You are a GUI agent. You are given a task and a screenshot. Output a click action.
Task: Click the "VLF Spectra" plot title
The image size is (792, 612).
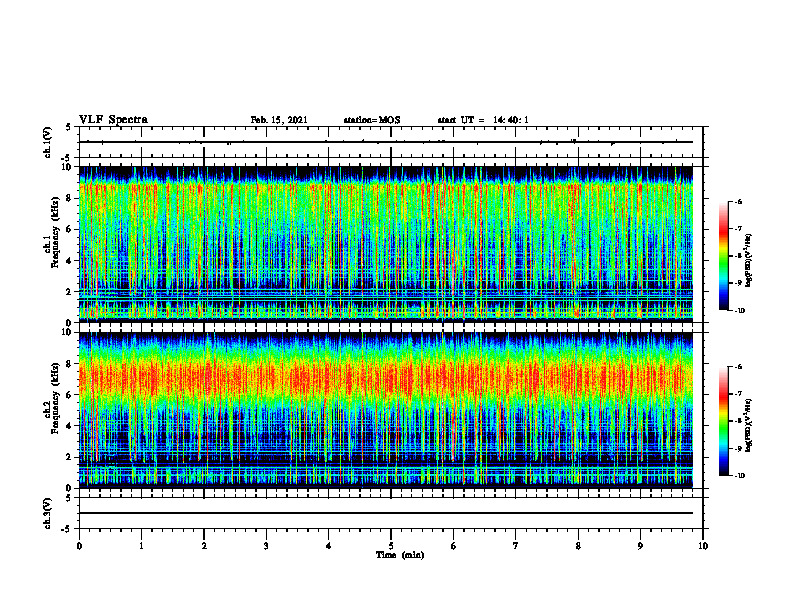pos(113,120)
